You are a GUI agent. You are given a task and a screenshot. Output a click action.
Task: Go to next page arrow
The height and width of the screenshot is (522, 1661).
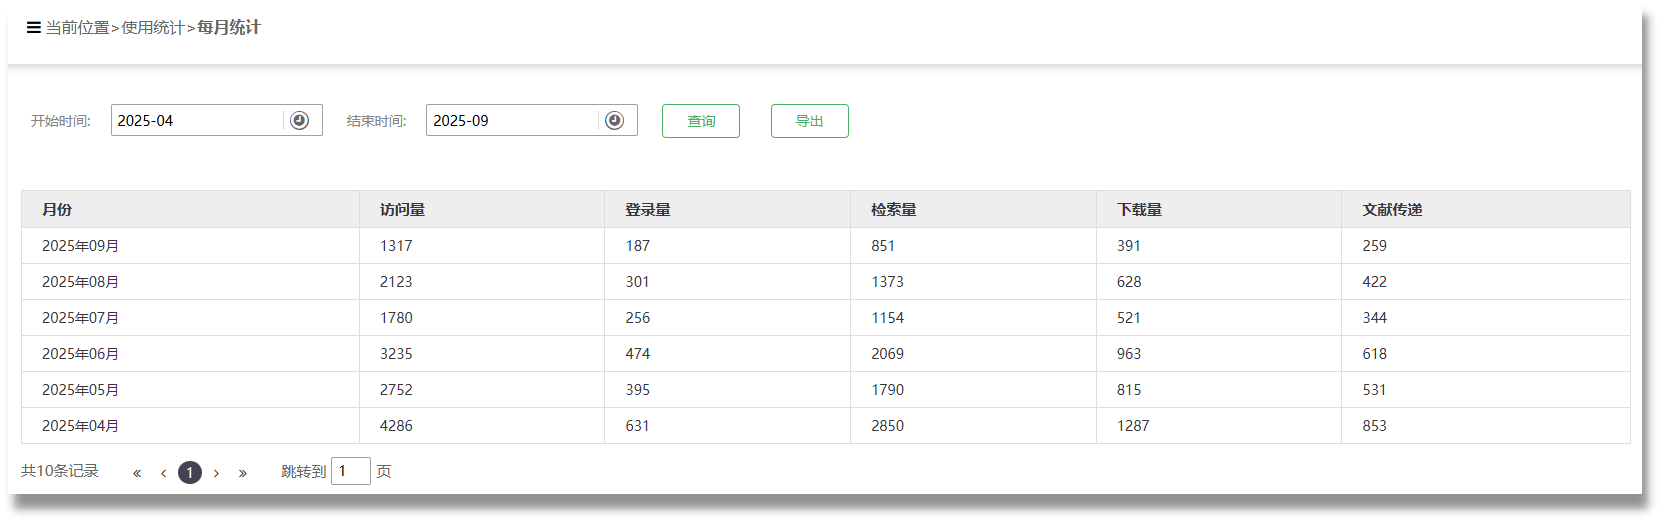[216, 473]
